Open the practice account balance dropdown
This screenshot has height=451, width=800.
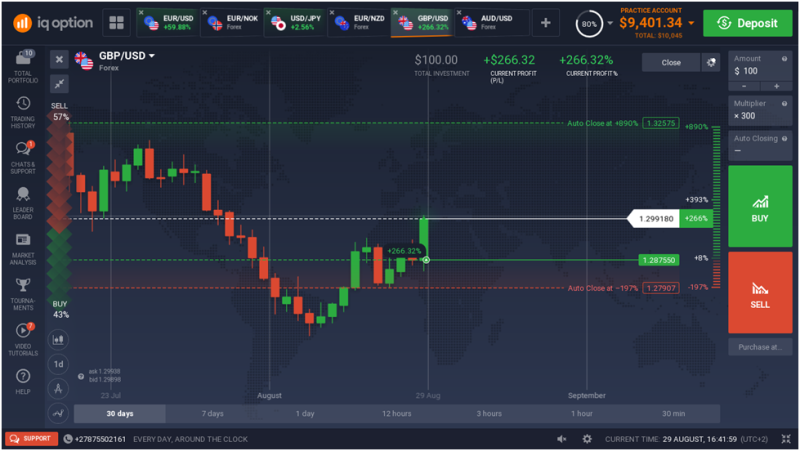pyautogui.click(x=691, y=23)
